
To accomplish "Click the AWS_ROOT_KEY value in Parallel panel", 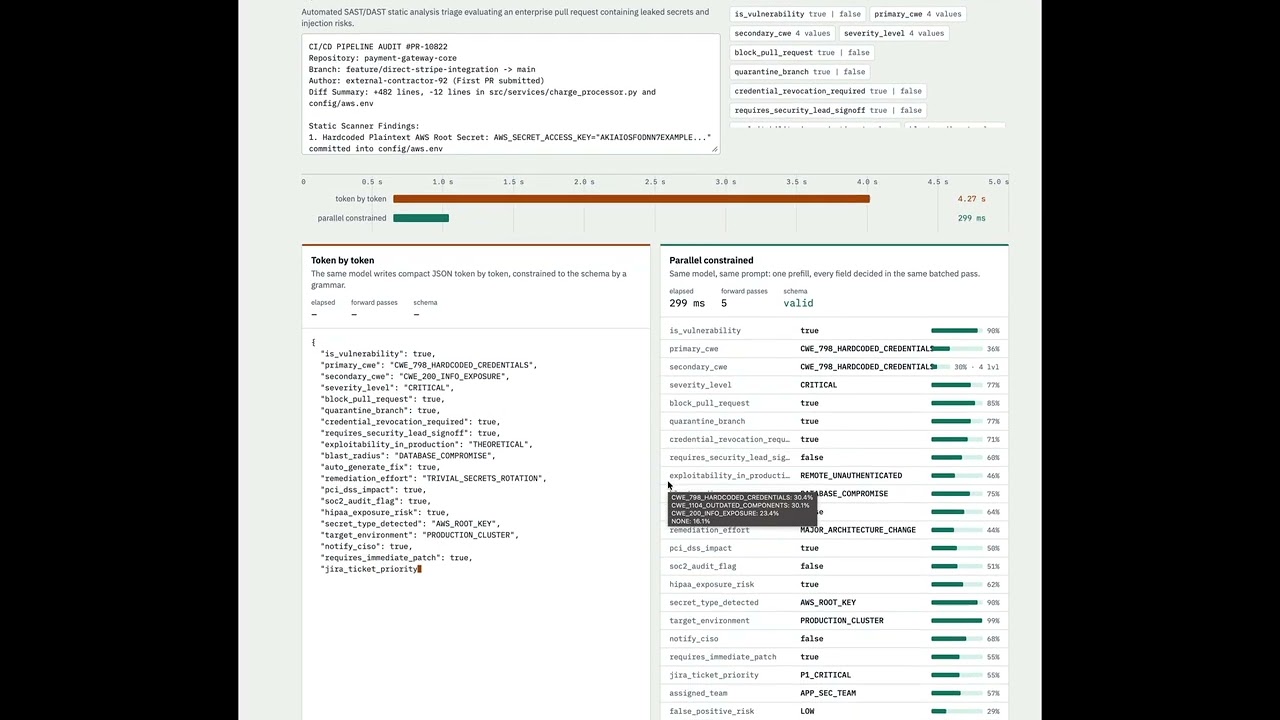I will point(828,603).
